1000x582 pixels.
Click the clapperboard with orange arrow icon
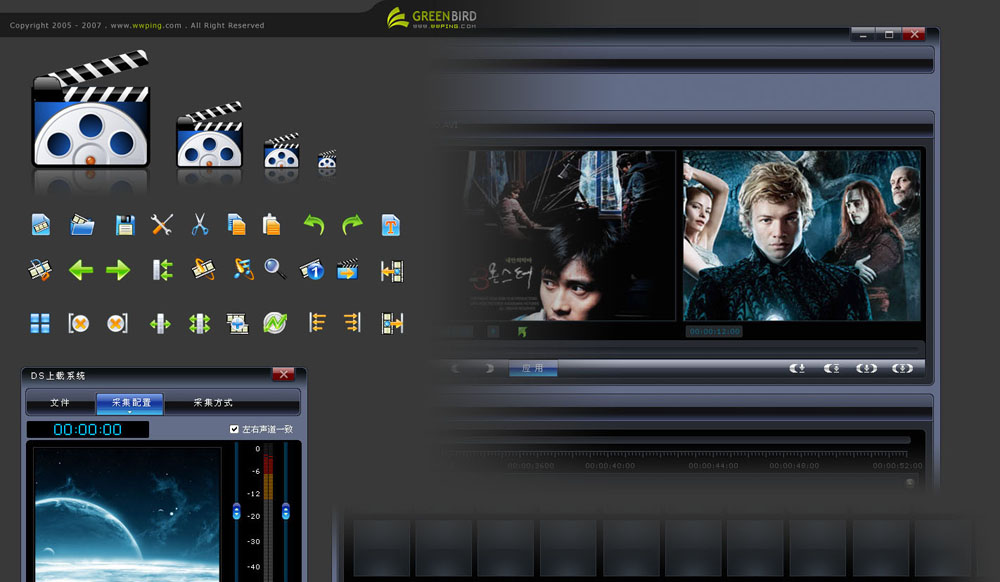click(x=348, y=270)
